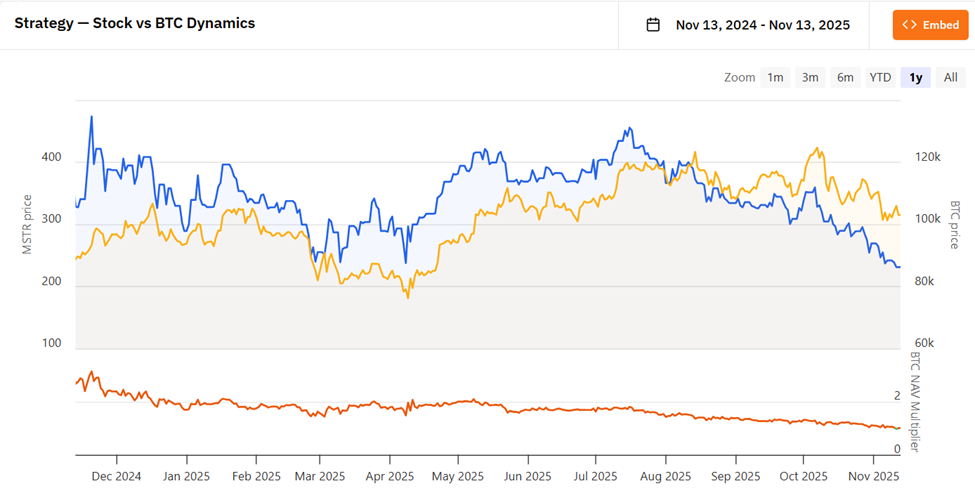Screen dimensions: 975x493
Task: Click the code brackets icon on Embed
Action: tap(909, 25)
